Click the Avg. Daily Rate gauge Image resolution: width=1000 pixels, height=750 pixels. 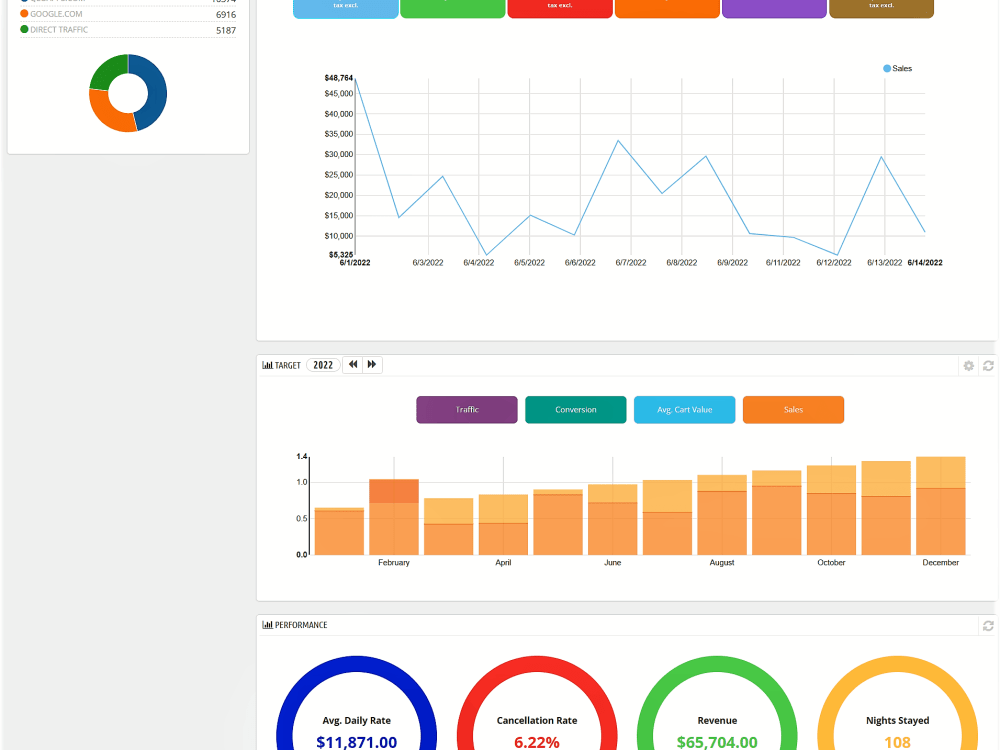point(357,703)
